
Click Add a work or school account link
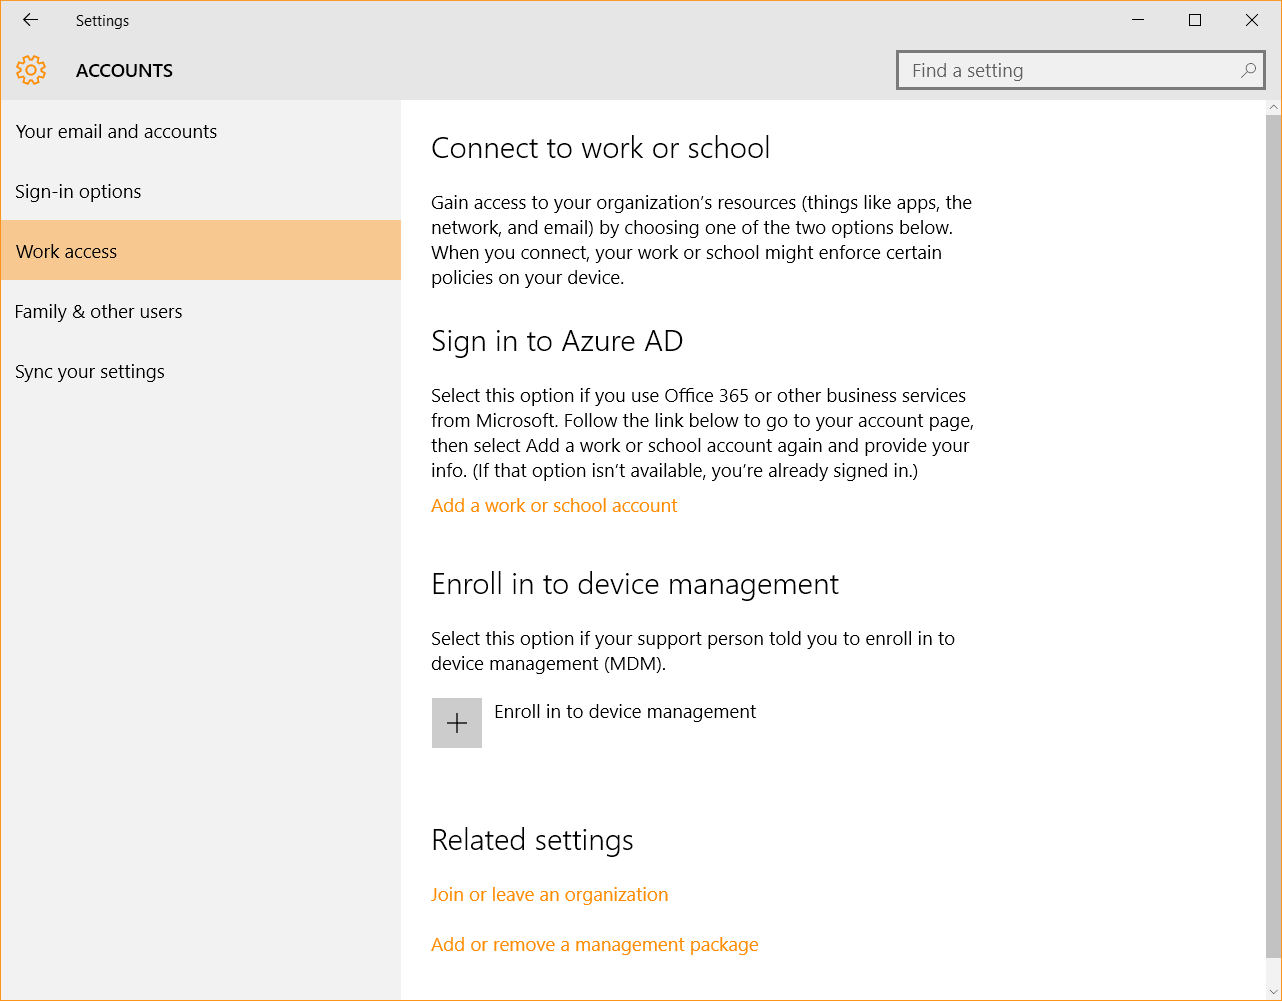pyautogui.click(x=554, y=506)
